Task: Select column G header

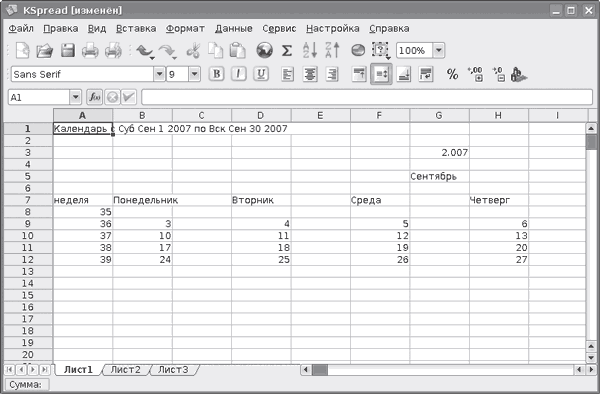Action: pyautogui.click(x=439, y=115)
